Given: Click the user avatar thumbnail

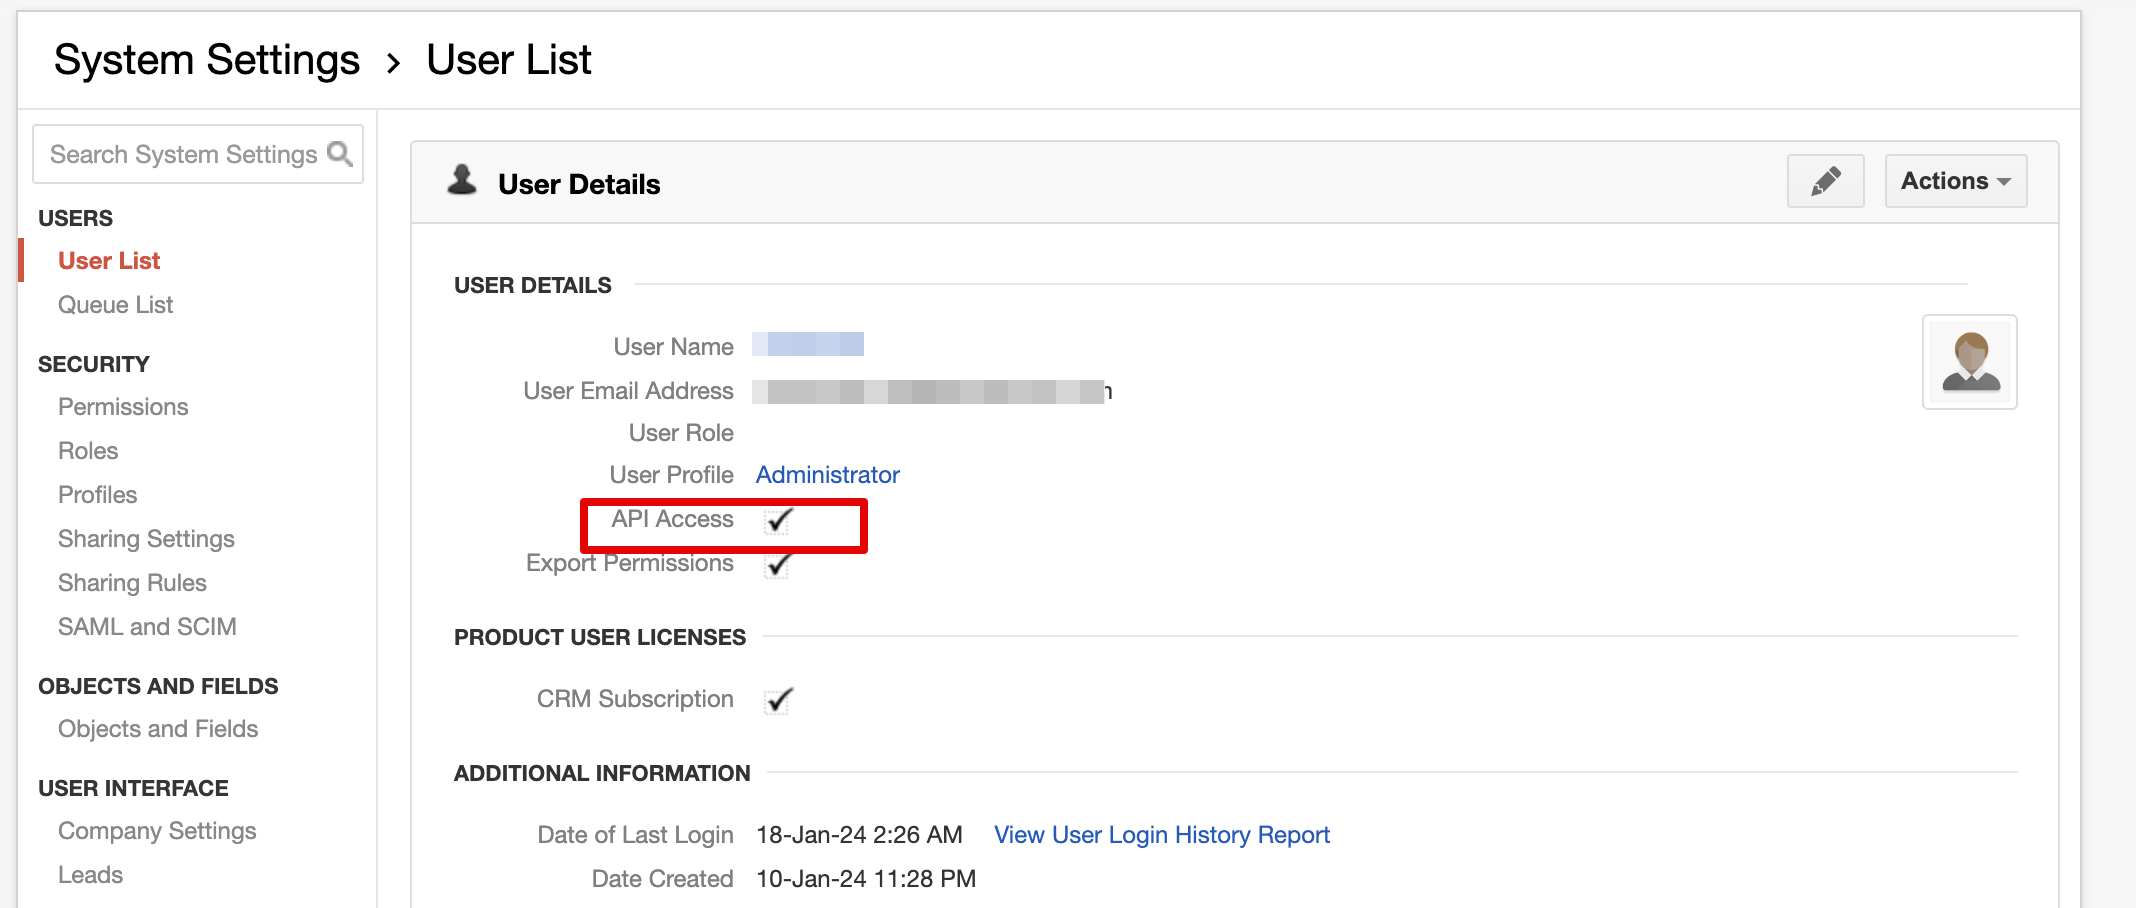Looking at the screenshot, I should [1969, 362].
